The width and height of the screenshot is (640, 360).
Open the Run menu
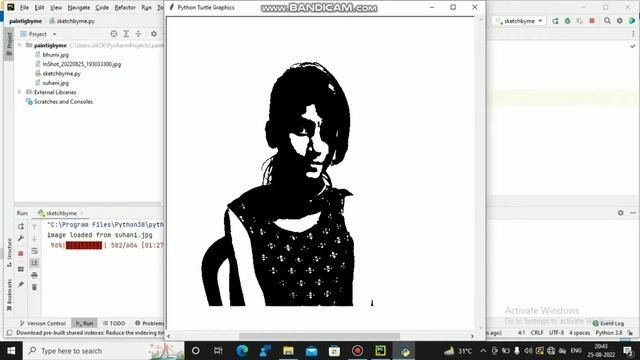coord(146,7)
